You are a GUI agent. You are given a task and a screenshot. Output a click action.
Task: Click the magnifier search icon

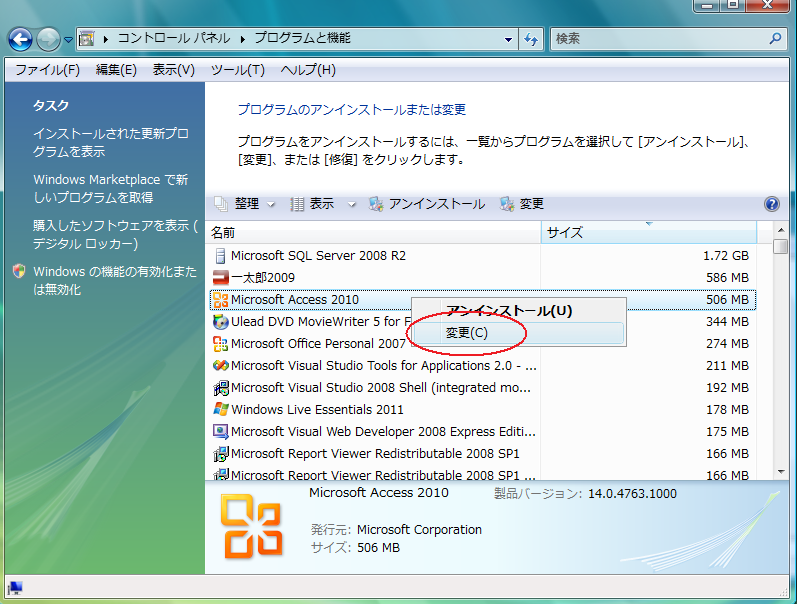(775, 38)
